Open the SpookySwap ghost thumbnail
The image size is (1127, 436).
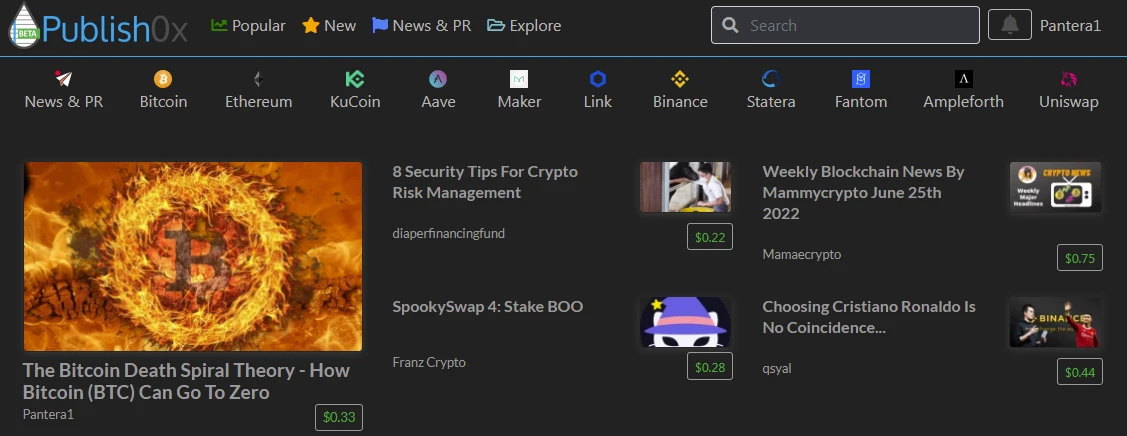pos(686,322)
